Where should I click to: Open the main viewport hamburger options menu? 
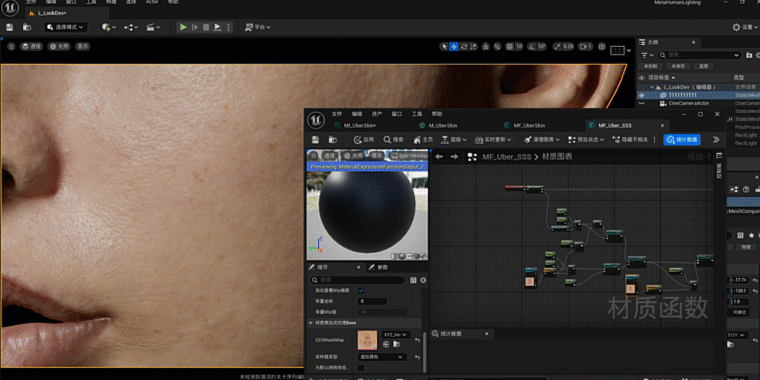11,47
